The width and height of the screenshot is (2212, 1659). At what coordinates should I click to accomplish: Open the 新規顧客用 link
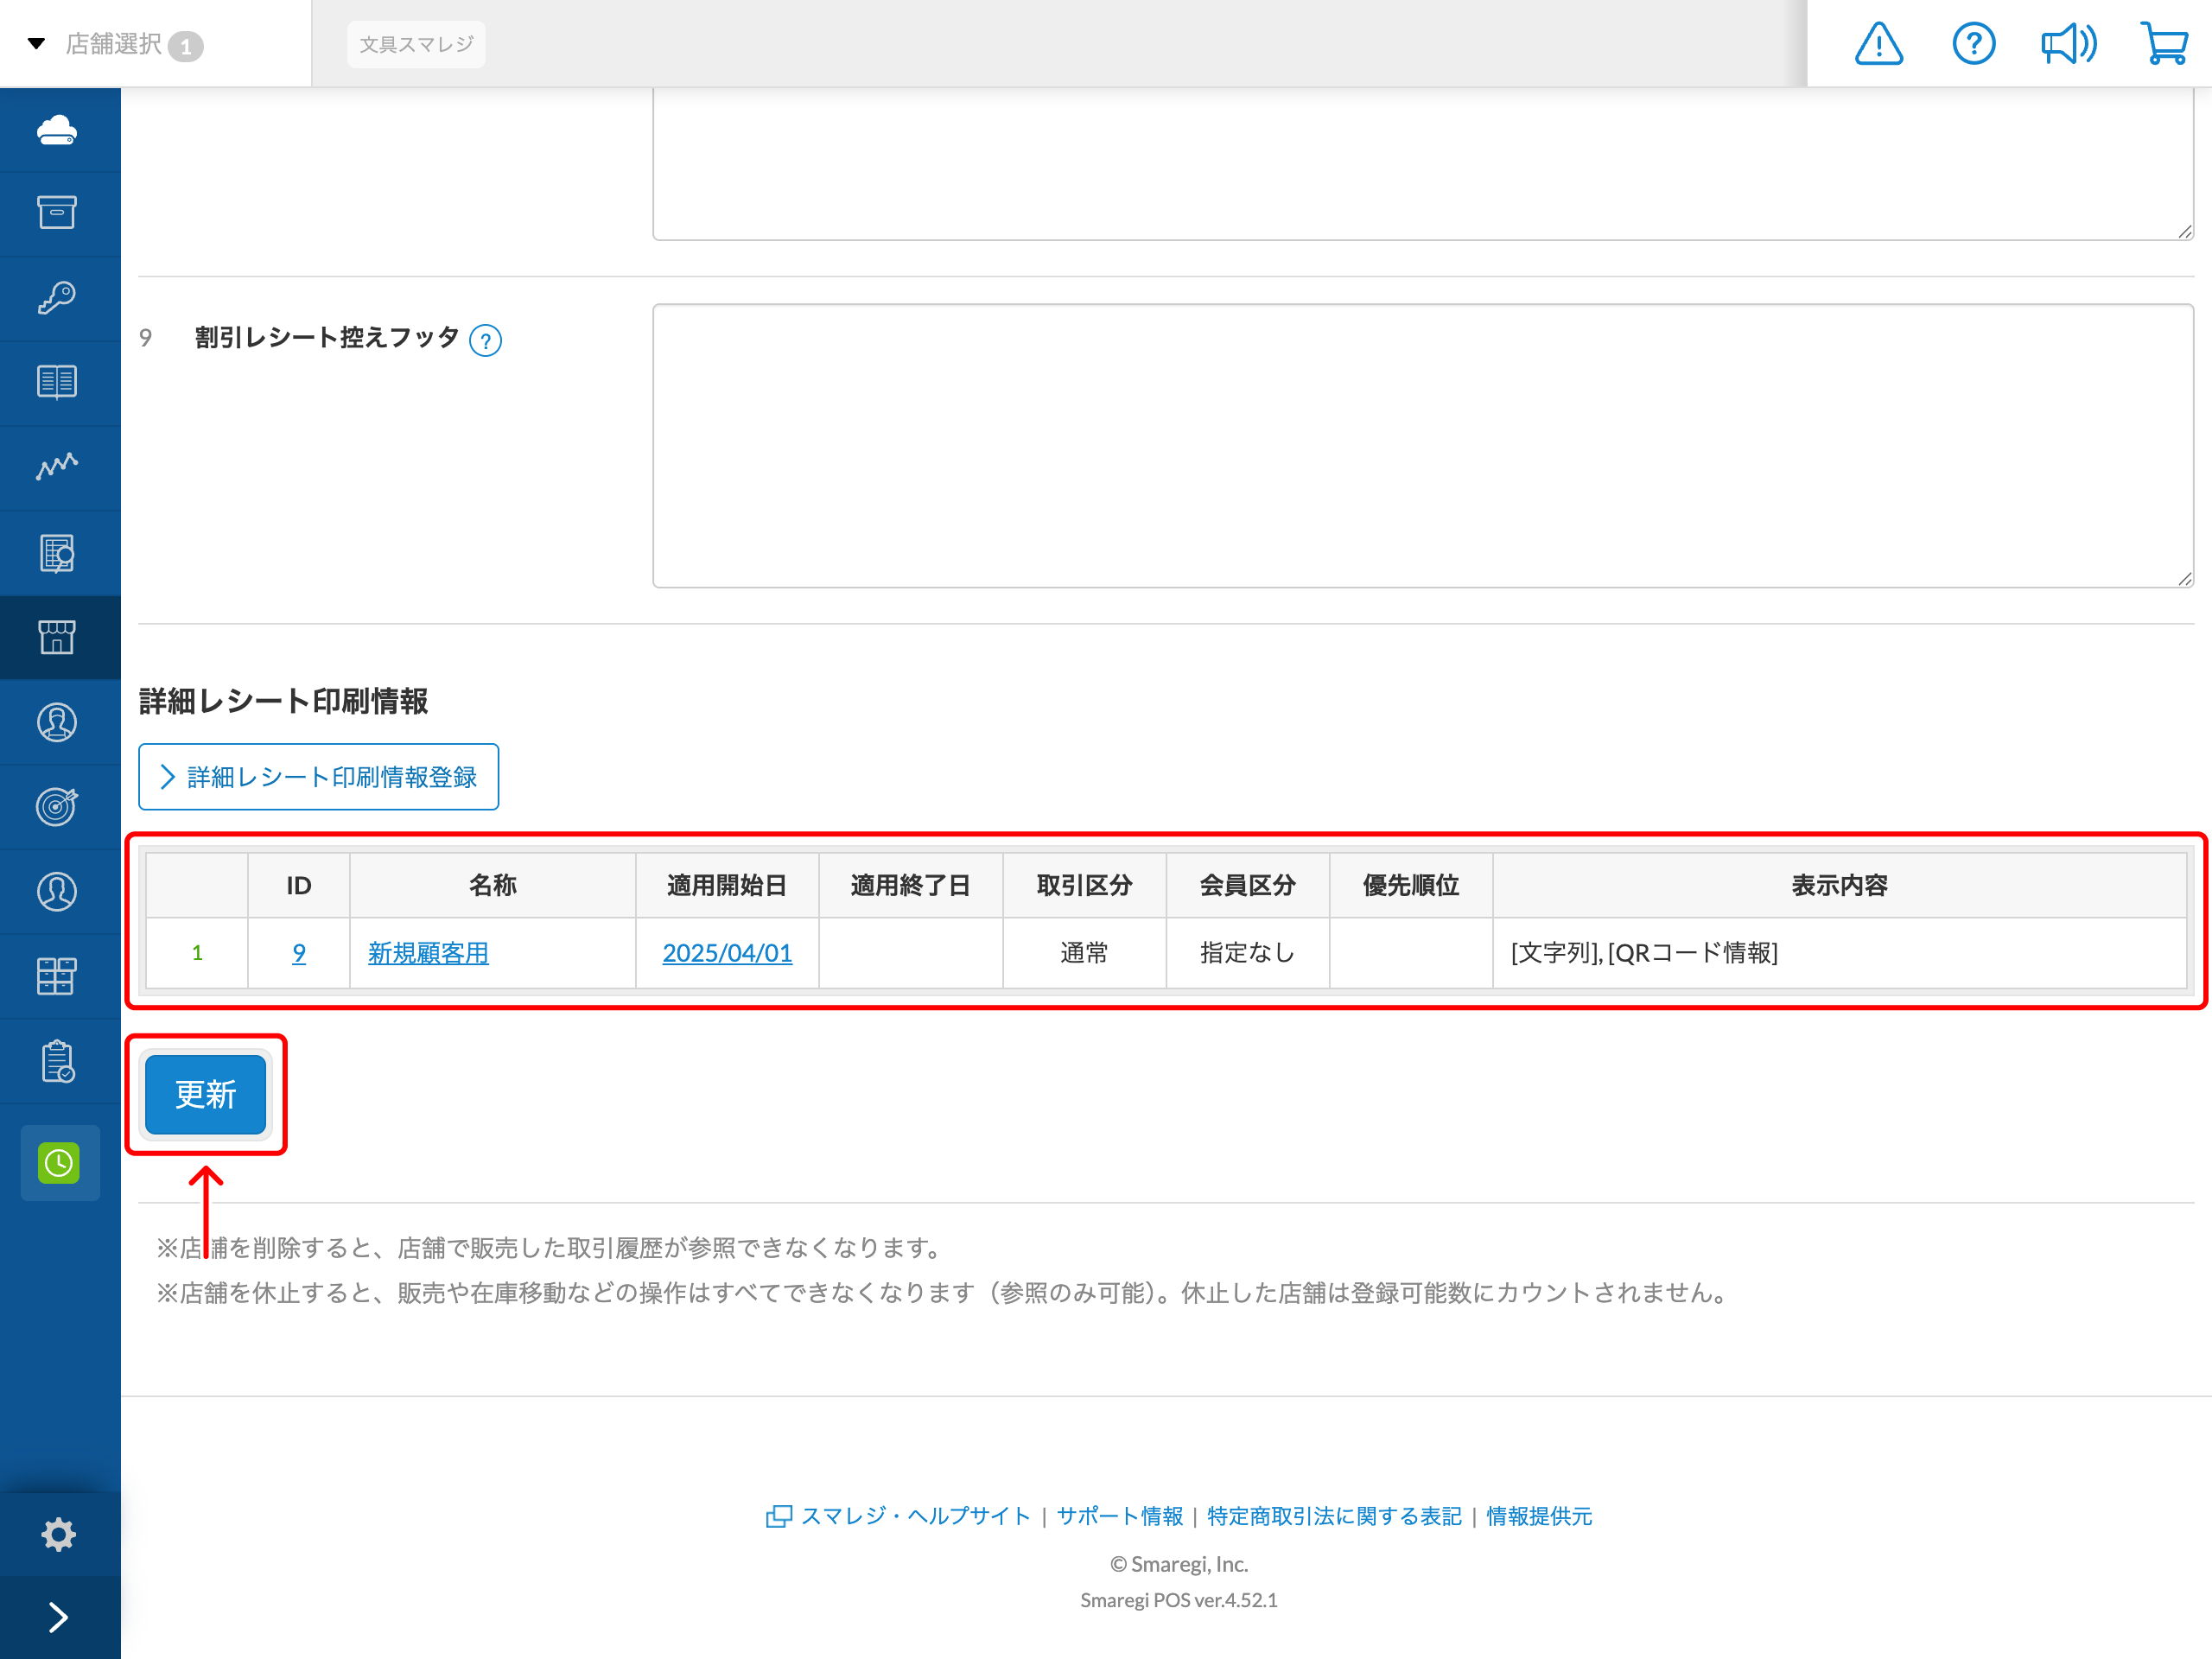click(x=428, y=953)
